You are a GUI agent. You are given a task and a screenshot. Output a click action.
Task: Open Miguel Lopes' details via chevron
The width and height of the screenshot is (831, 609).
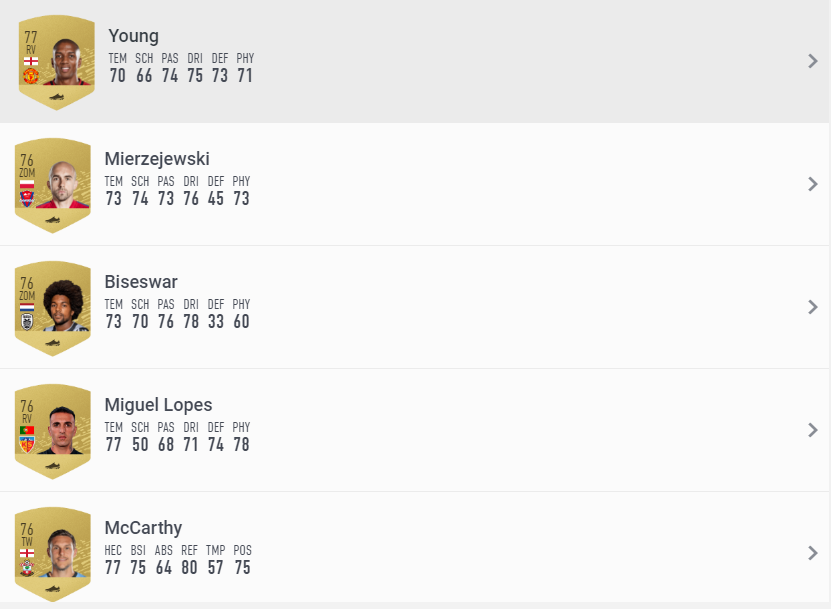click(x=813, y=430)
